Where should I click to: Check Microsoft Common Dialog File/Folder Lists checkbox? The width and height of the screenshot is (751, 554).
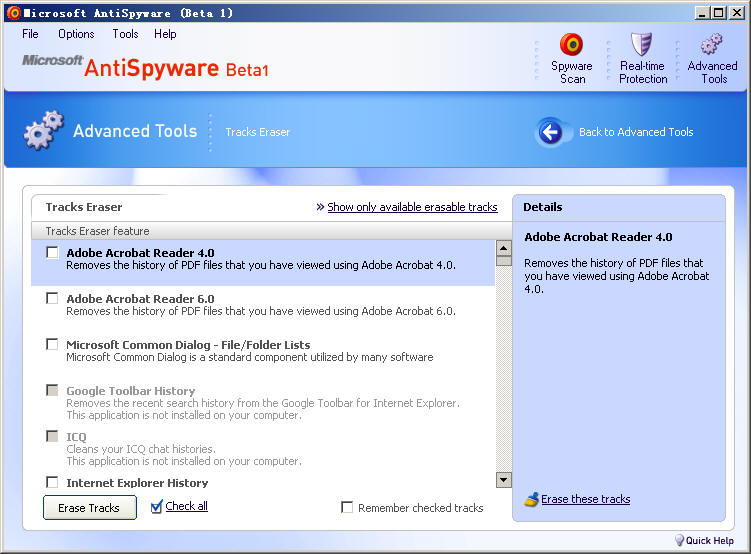tap(52, 344)
